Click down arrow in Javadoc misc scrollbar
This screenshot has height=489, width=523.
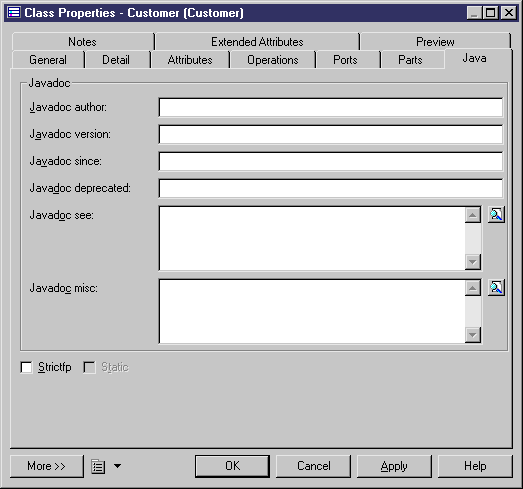473,335
